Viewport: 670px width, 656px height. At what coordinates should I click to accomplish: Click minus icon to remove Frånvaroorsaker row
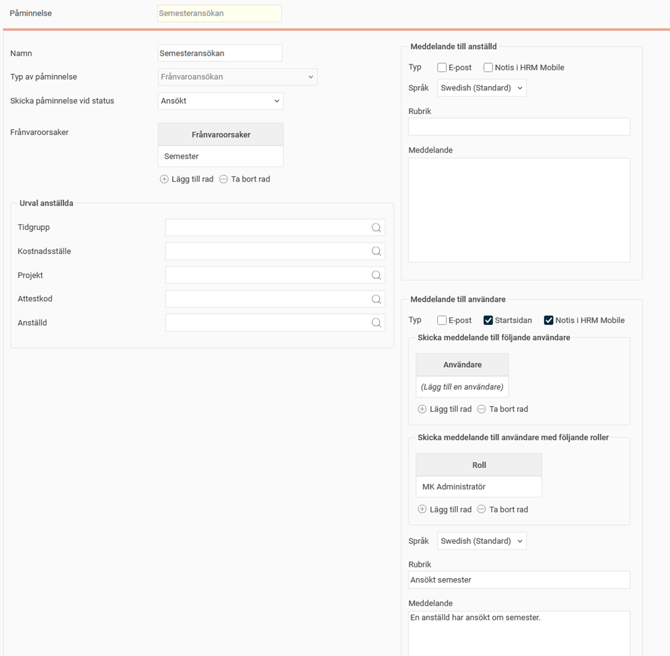(224, 179)
